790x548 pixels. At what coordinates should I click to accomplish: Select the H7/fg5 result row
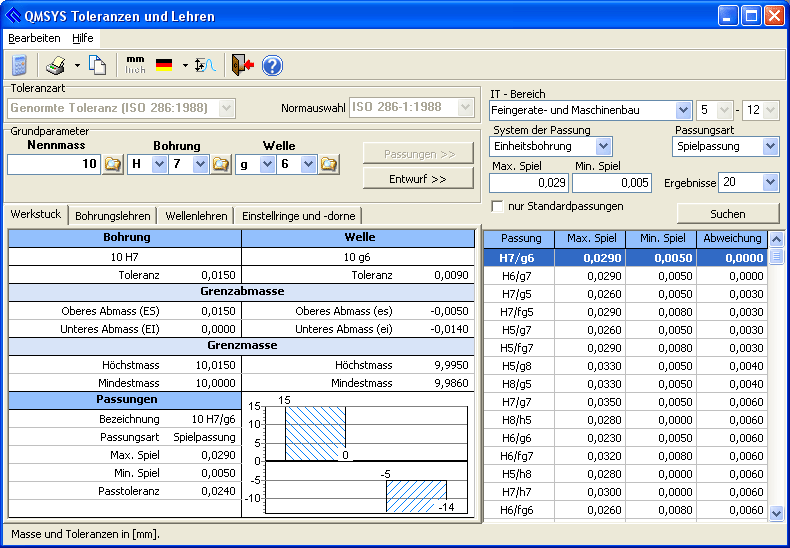coord(625,312)
